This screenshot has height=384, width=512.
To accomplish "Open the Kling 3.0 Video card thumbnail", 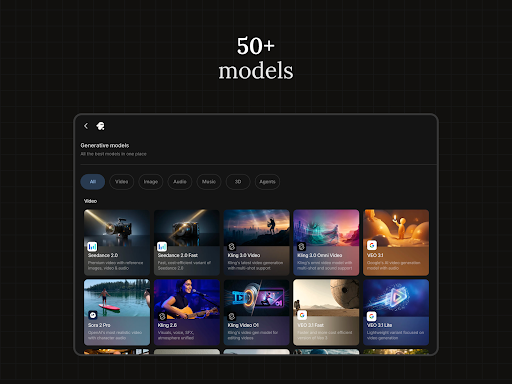I will 257,228.
